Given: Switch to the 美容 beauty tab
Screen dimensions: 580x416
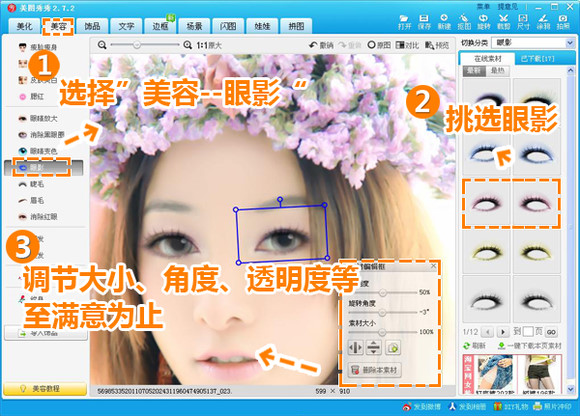Looking at the screenshot, I should (58, 26).
